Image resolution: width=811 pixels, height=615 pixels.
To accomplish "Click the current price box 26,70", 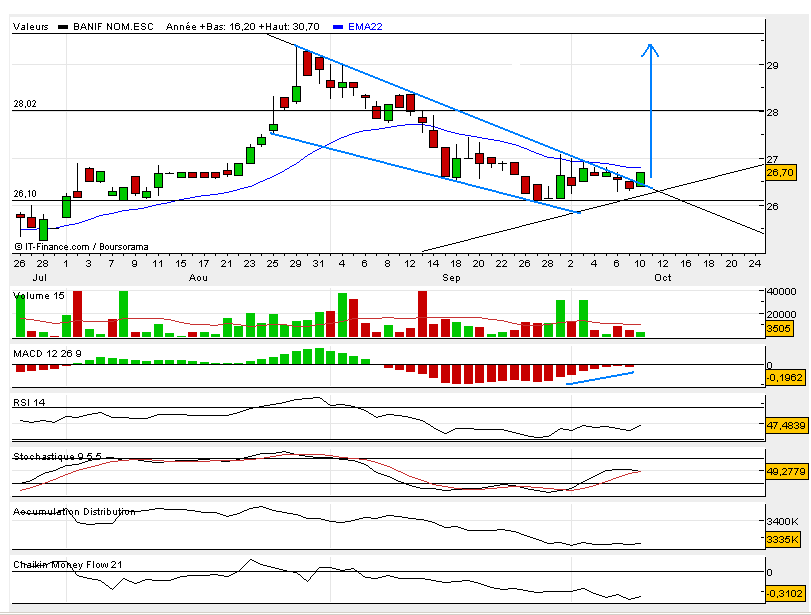I will [780, 172].
